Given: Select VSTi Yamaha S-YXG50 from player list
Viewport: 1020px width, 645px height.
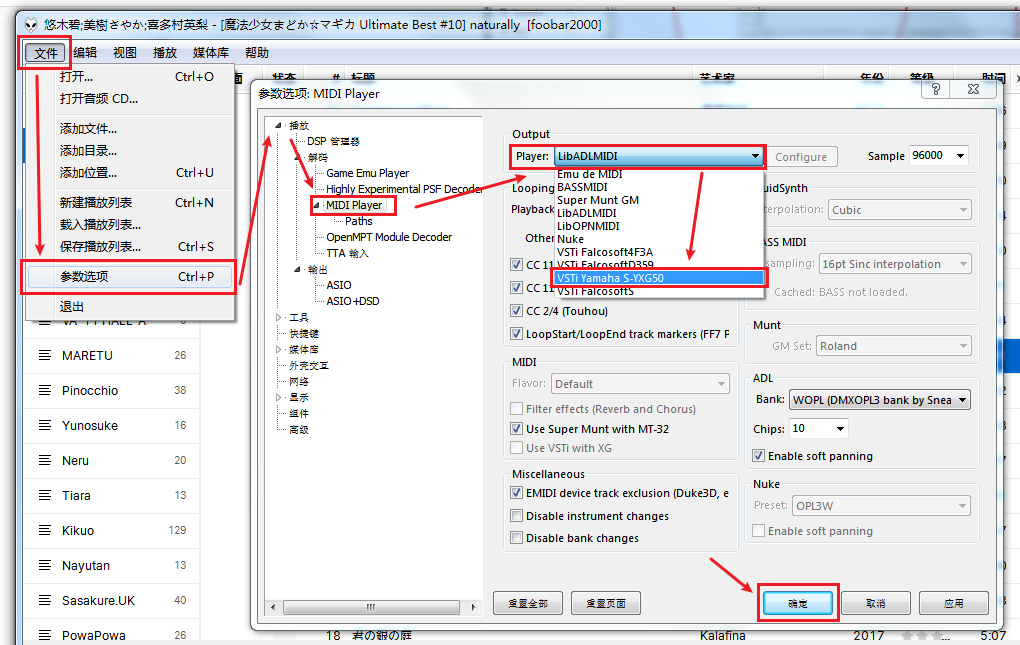Looking at the screenshot, I should 610,278.
